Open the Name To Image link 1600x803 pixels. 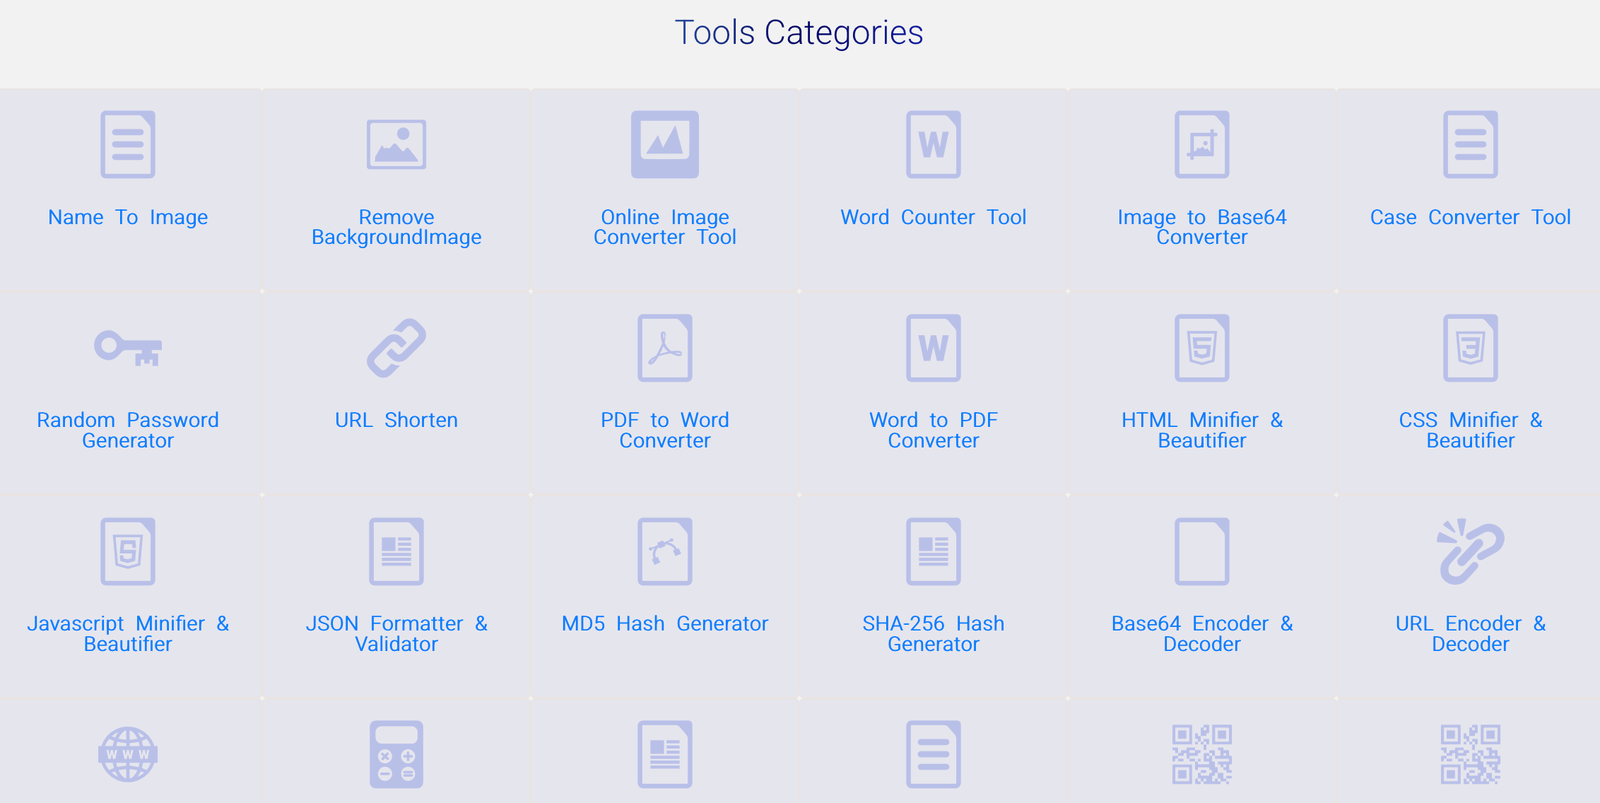[x=128, y=217]
